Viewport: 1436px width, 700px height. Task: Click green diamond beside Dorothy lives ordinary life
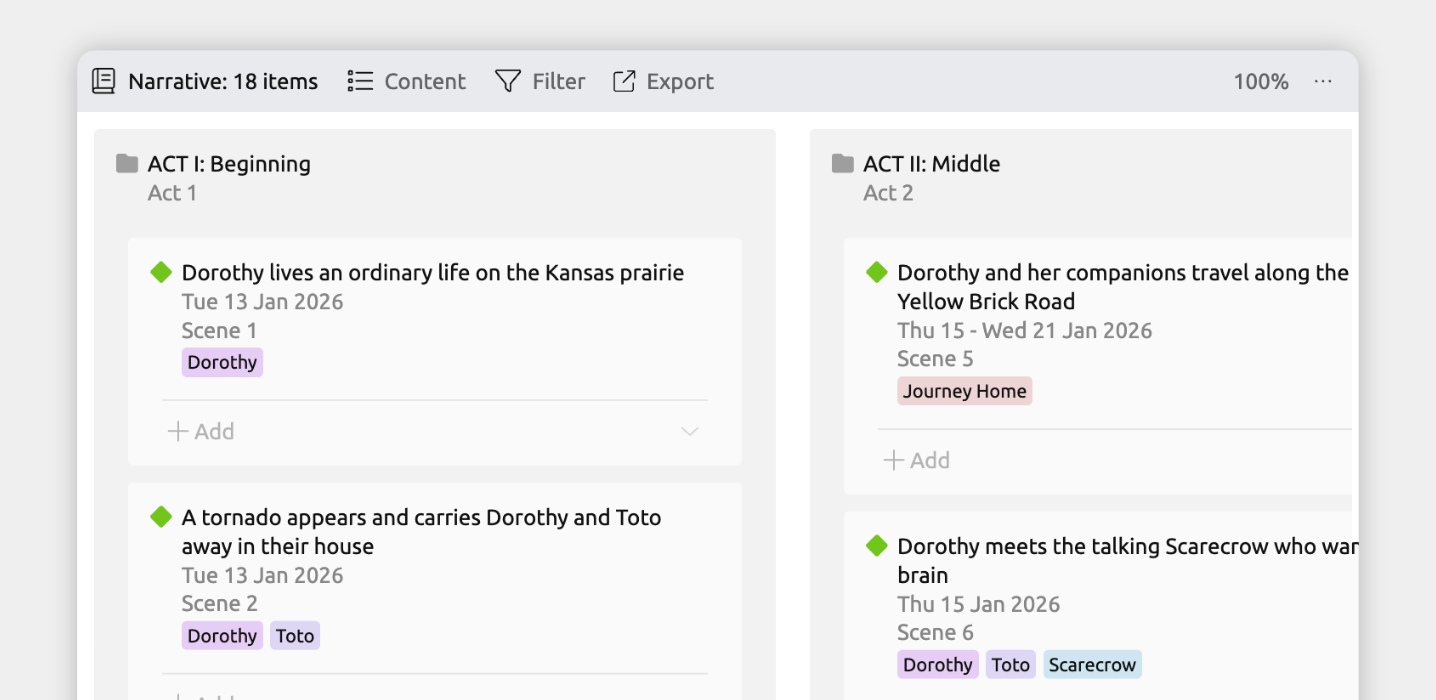pyautogui.click(x=161, y=271)
